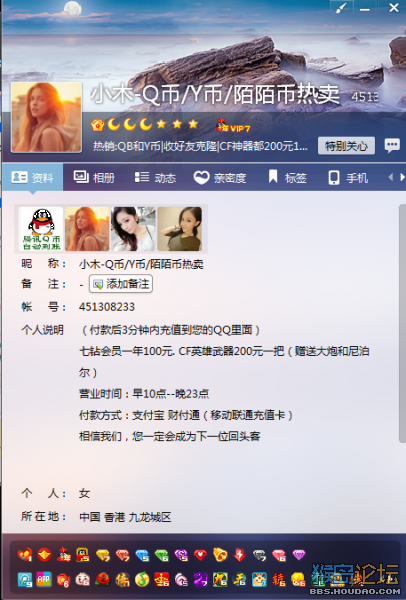Viewport: 406px width, 600px height.
Task: Click the purple S diamond badge
Action: pyautogui.click(x=181, y=555)
